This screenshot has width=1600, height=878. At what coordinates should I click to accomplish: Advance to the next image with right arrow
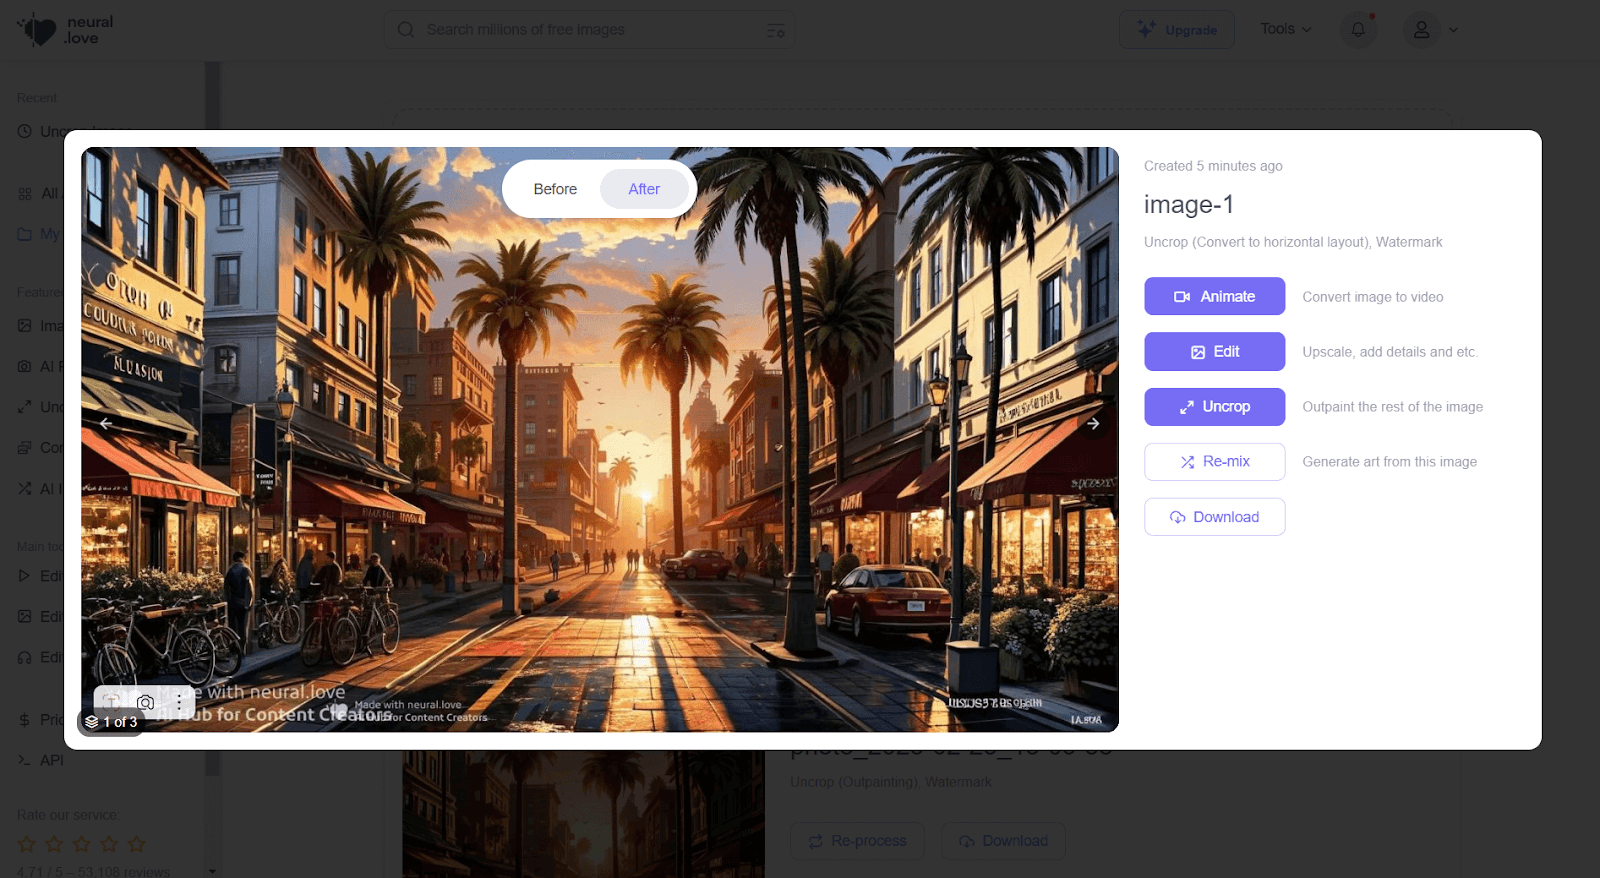(x=1093, y=424)
